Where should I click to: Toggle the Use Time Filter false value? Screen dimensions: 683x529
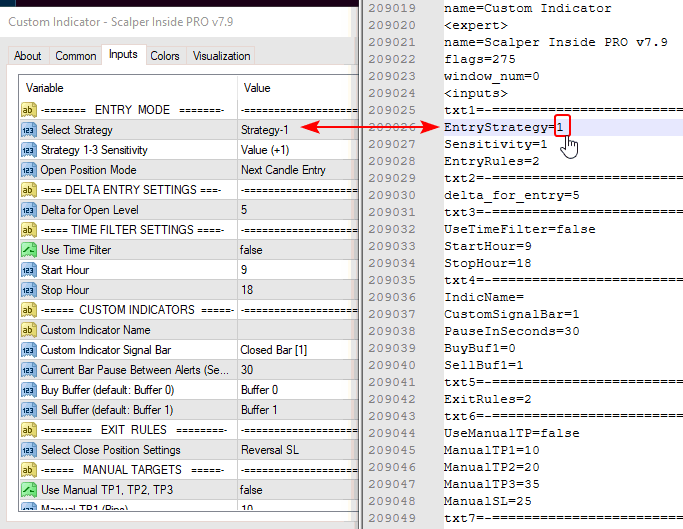pos(298,250)
